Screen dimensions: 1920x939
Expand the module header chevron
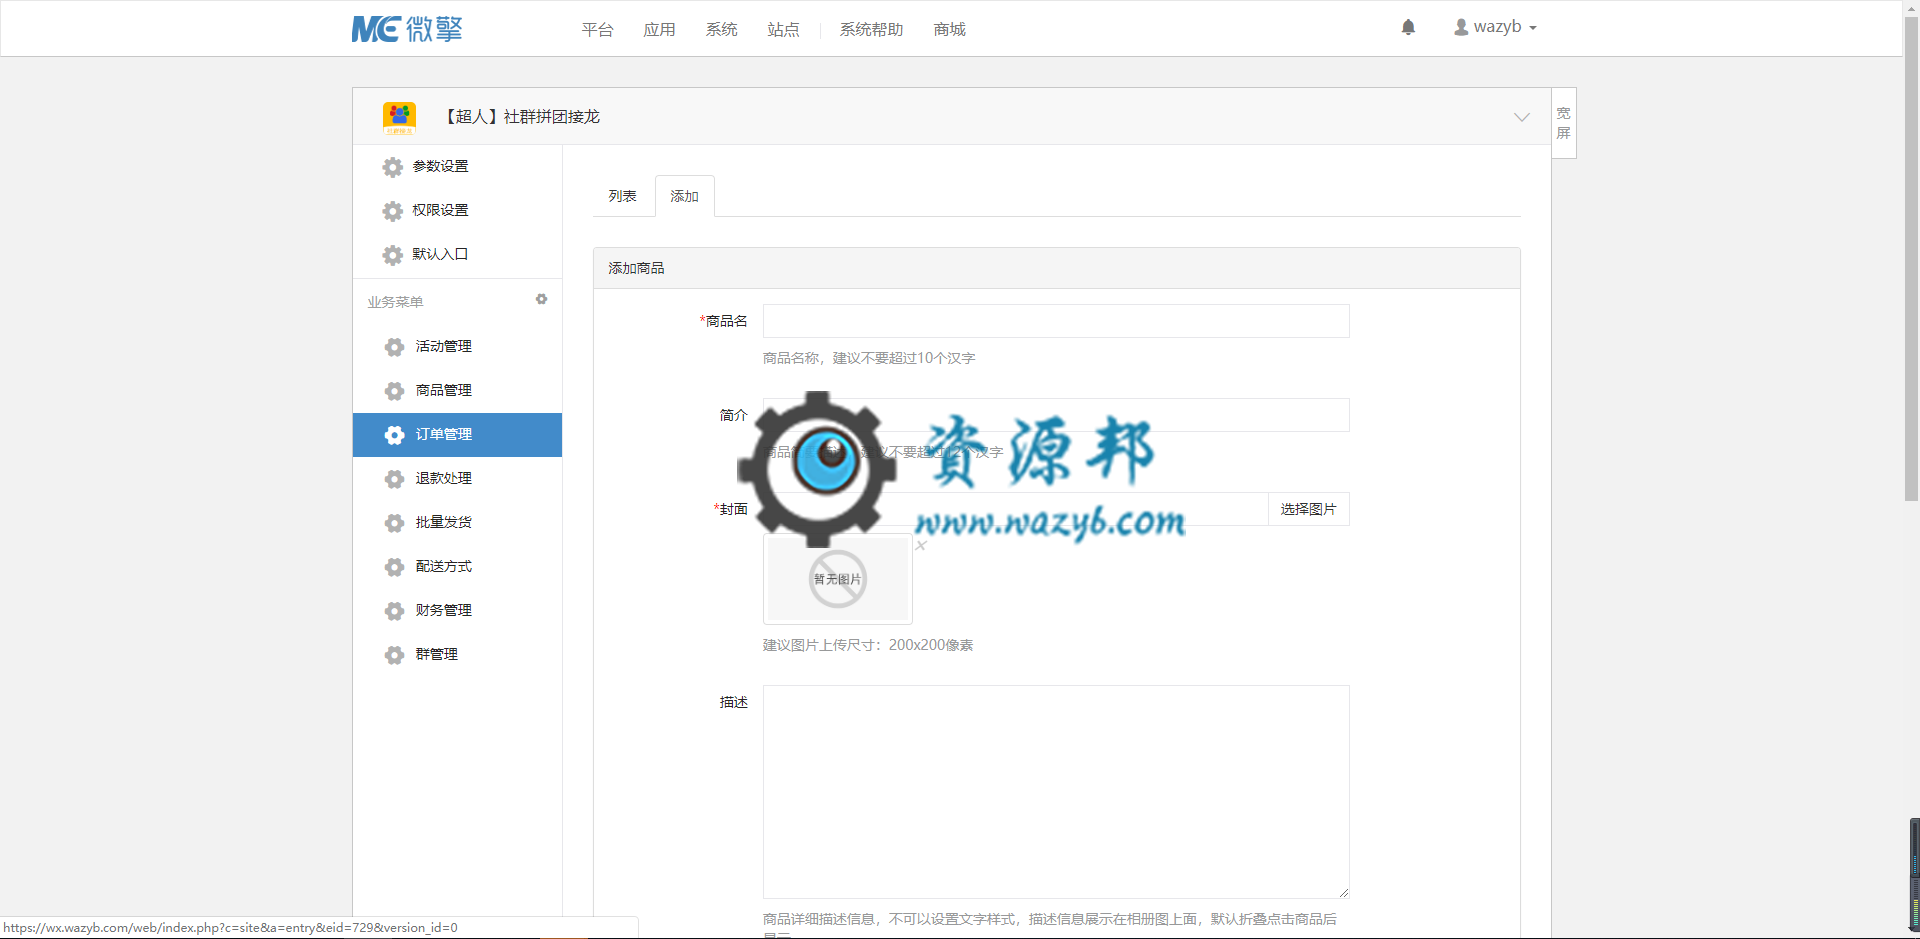coord(1521,117)
